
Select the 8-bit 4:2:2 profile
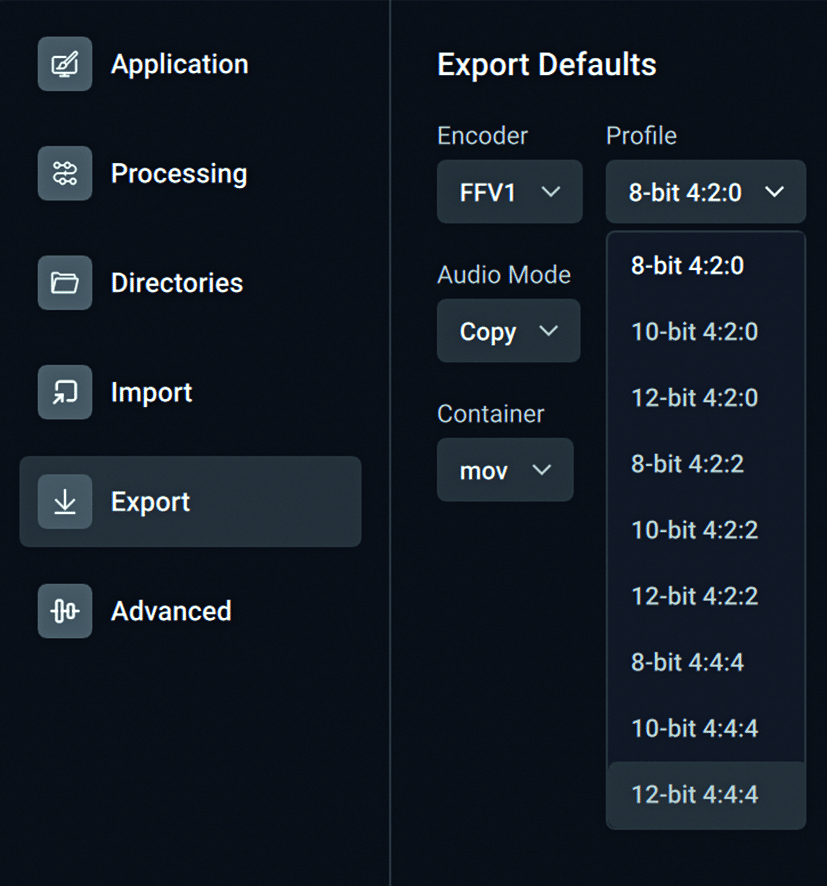click(687, 464)
